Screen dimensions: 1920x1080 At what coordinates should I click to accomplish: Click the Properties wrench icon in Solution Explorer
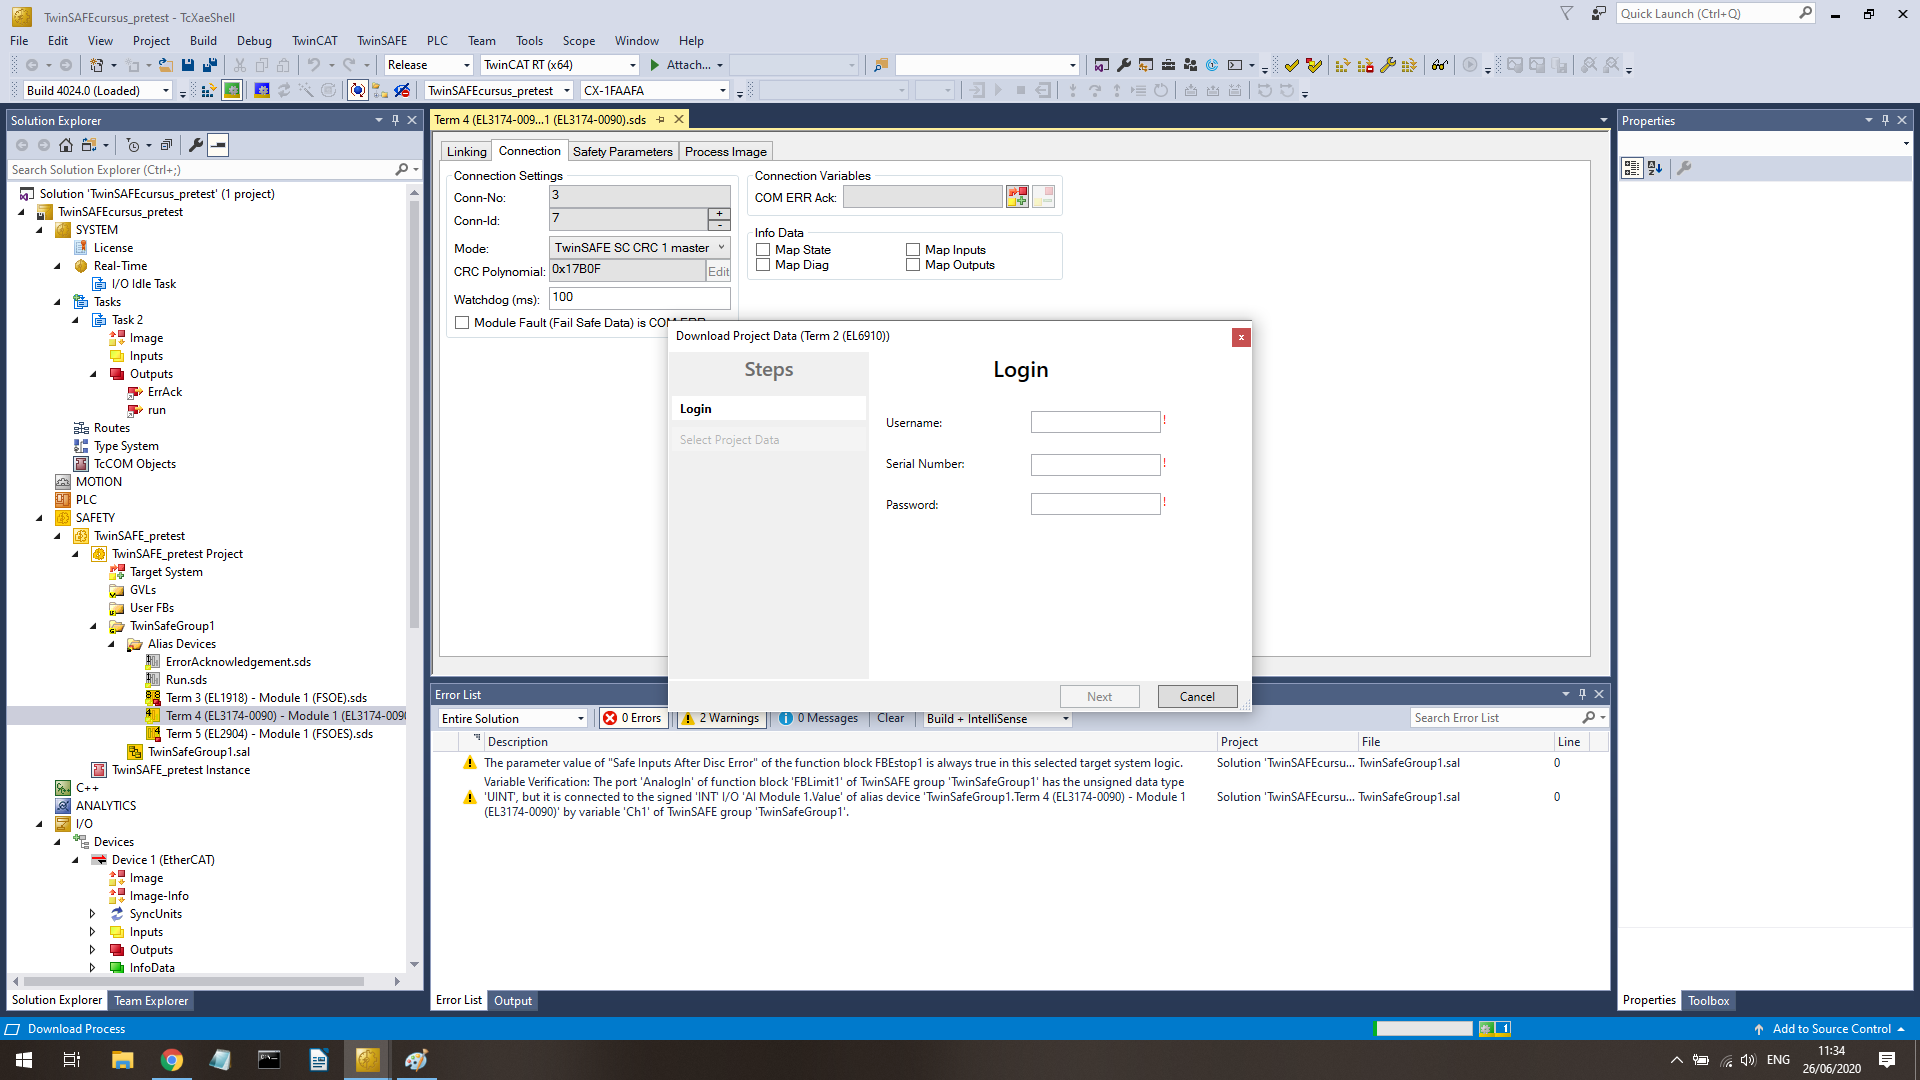coord(196,145)
